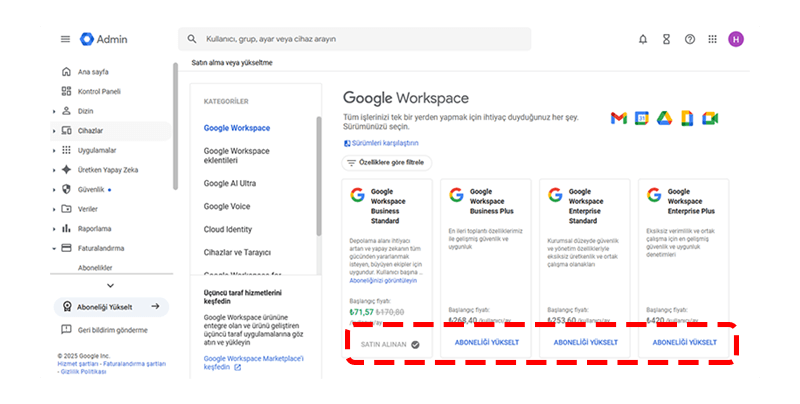Click the Raporlama bar chart icon

click(66, 229)
